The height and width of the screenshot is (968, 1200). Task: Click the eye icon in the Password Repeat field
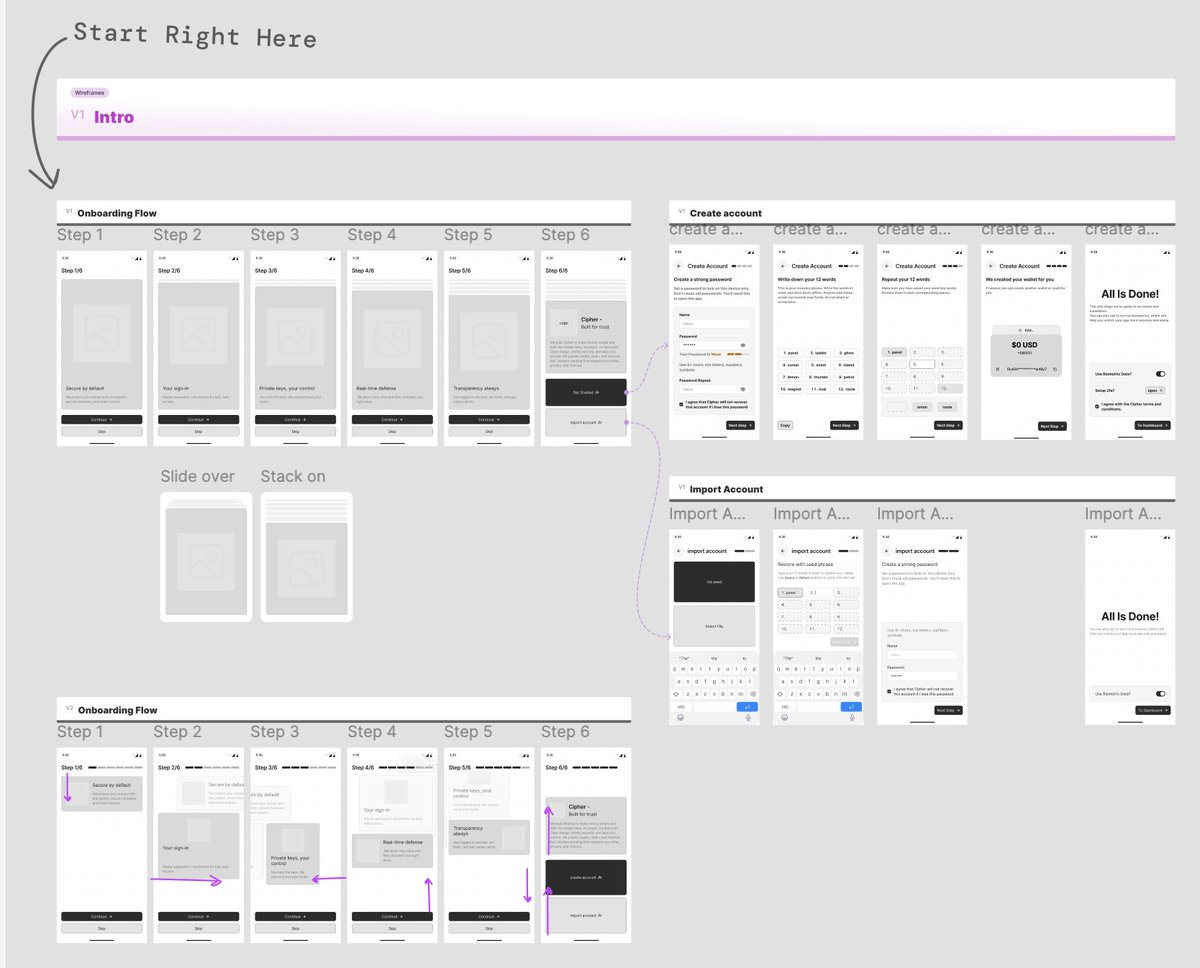point(744,388)
